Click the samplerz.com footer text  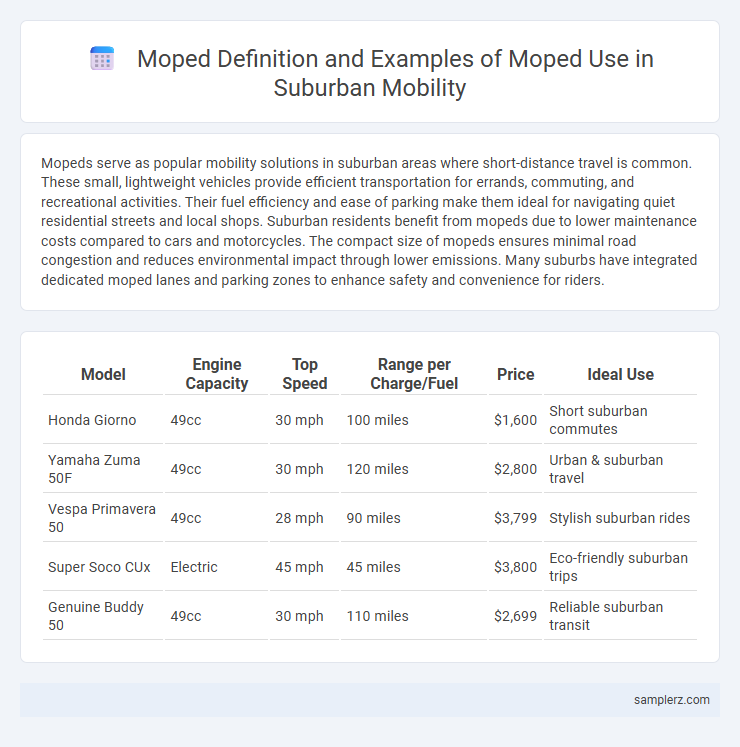671,700
